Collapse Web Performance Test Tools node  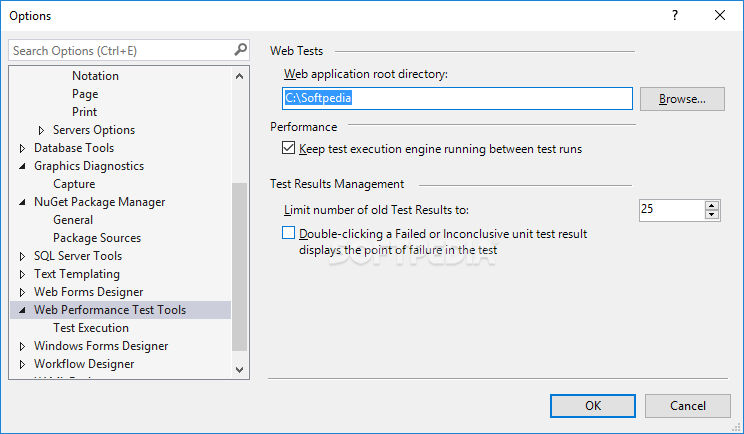[22, 310]
